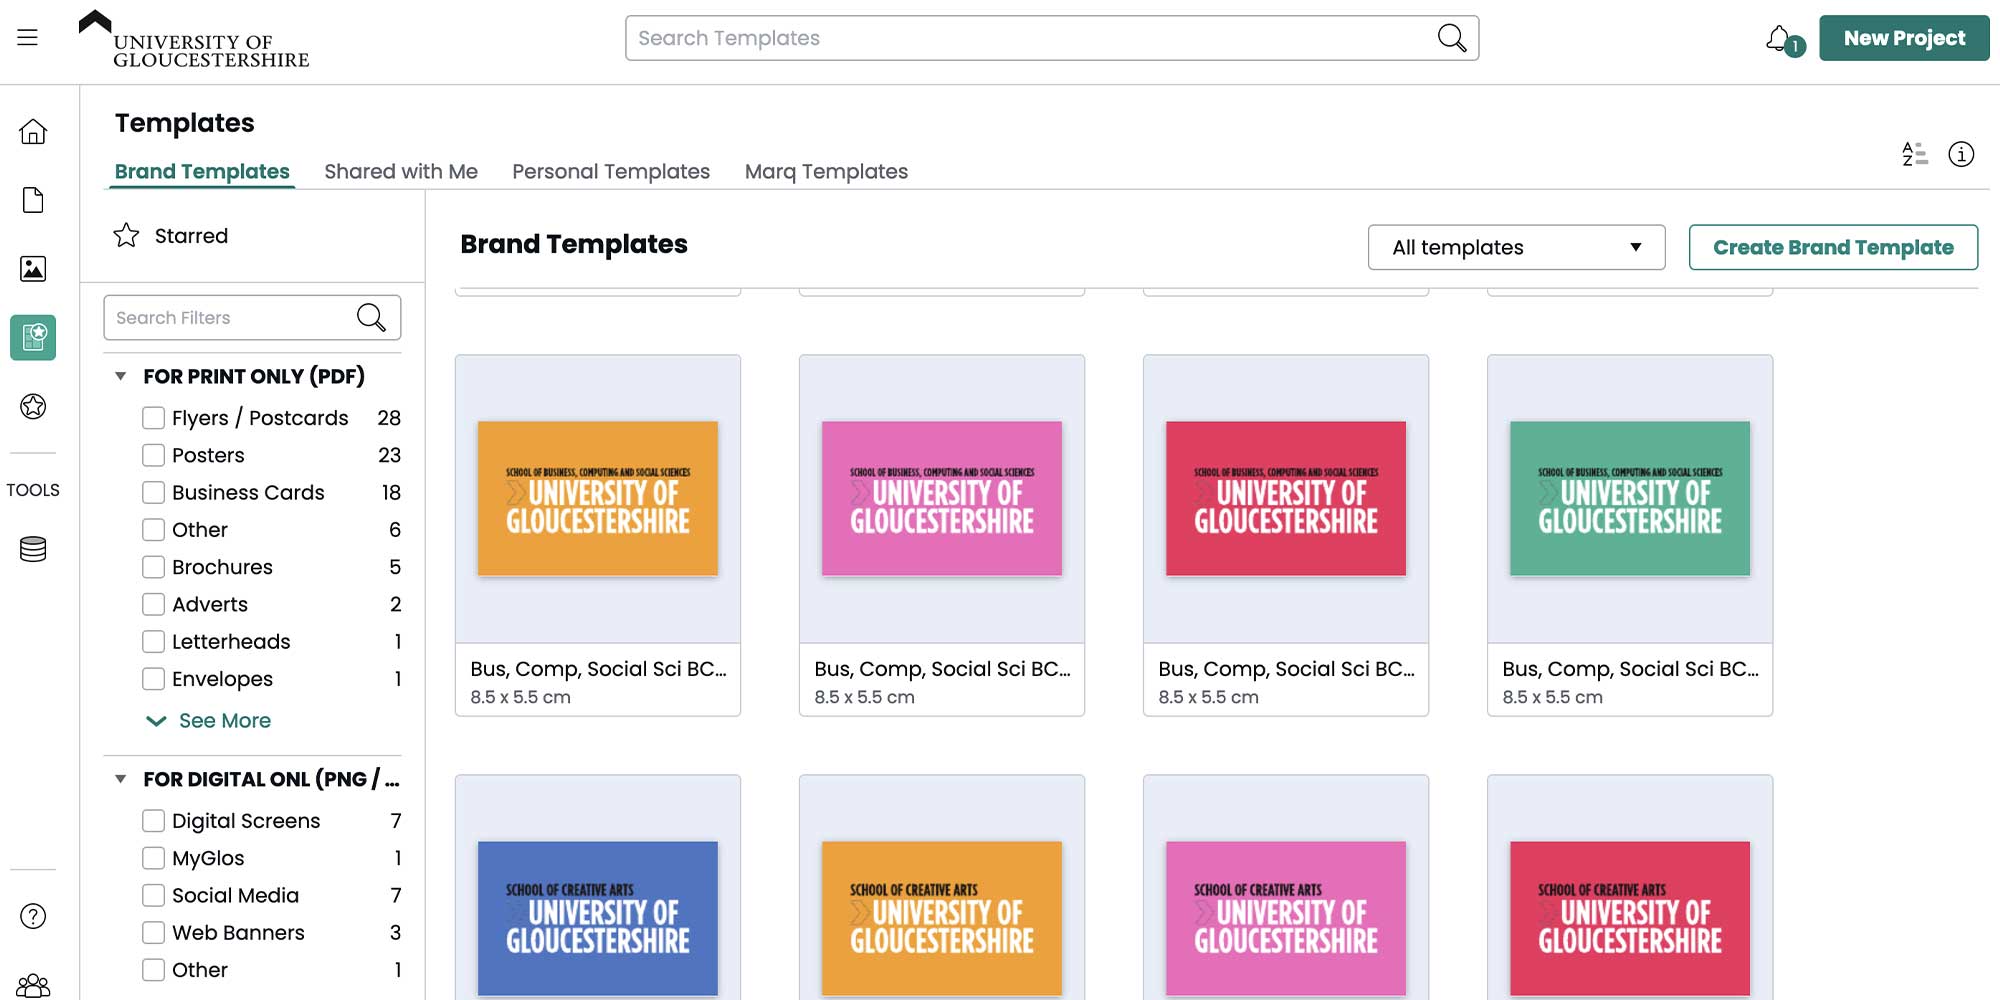
Task: Open Brand assets star-badge icon
Action: (x=33, y=406)
